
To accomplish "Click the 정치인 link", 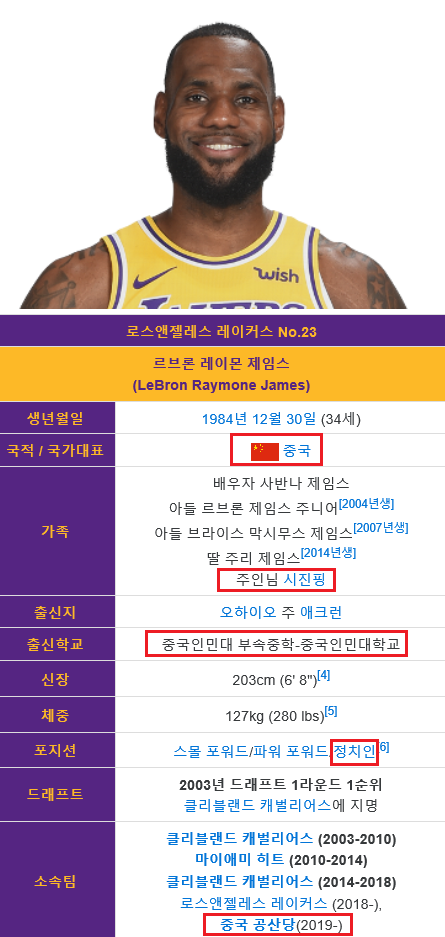I will point(355,750).
